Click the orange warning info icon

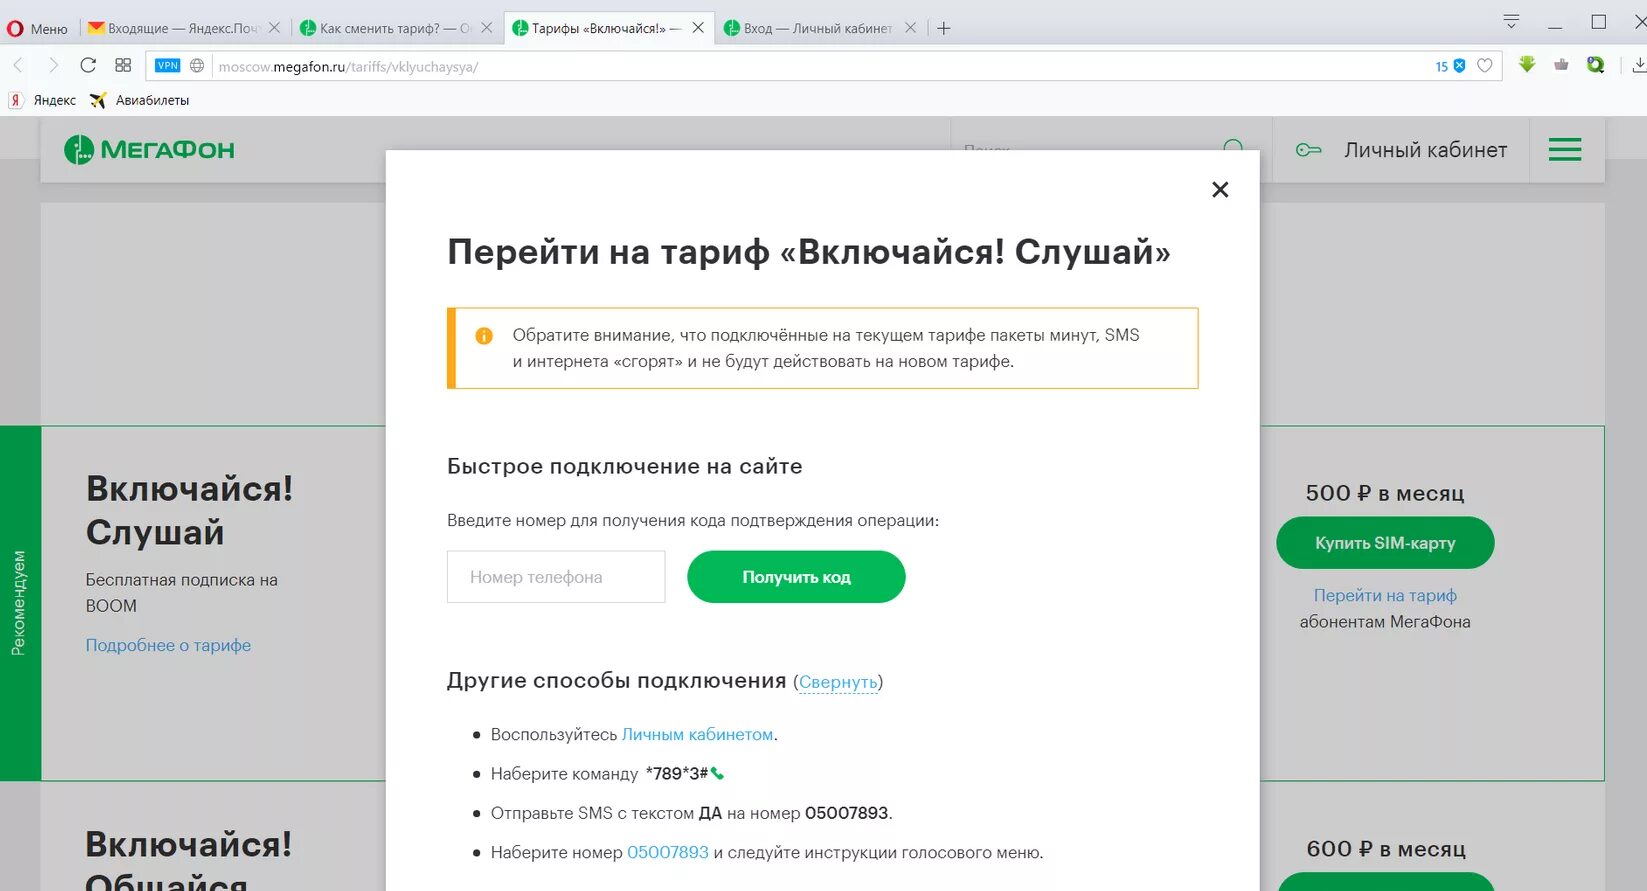[484, 336]
